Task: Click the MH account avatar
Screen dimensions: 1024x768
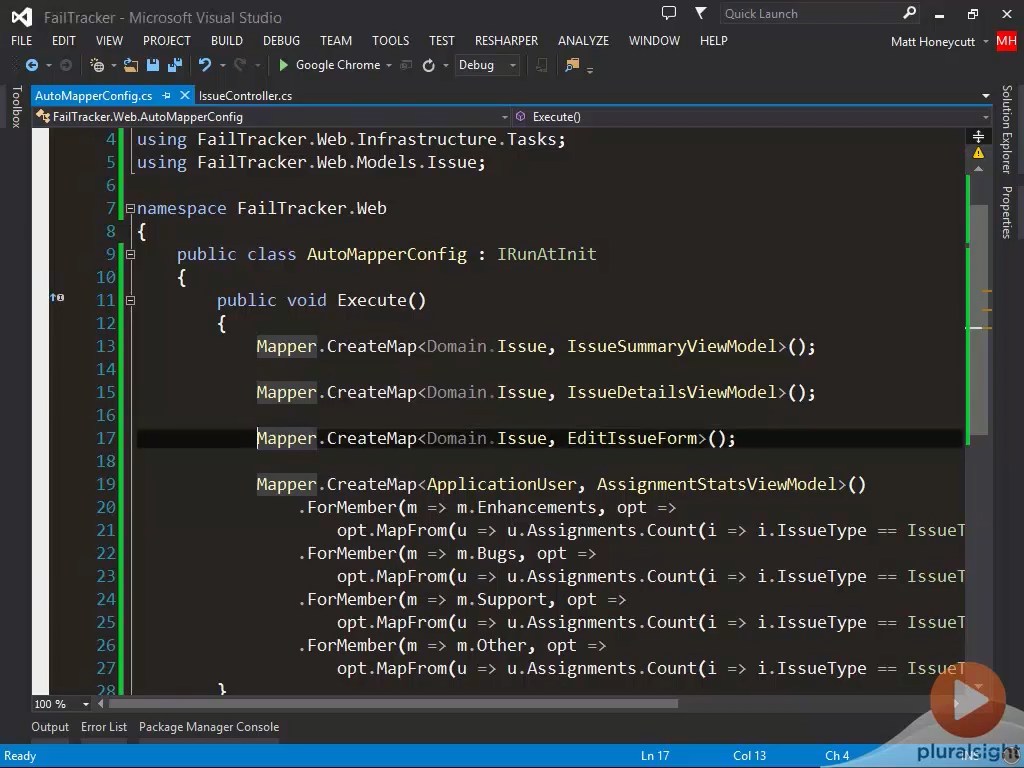Action: pyautogui.click(x=1006, y=41)
